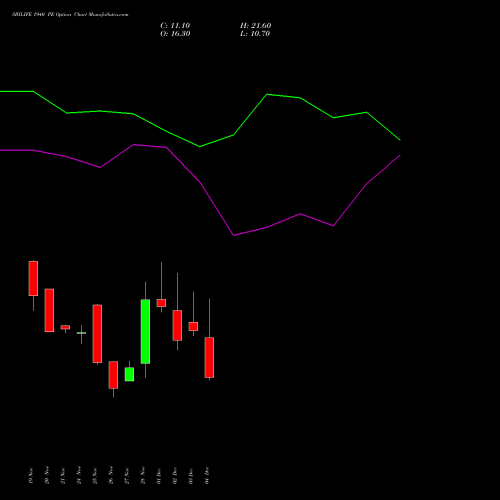The height and width of the screenshot is (500, 500).
Task: Click the red candlestick above 19 Nov
Action: click(33, 278)
